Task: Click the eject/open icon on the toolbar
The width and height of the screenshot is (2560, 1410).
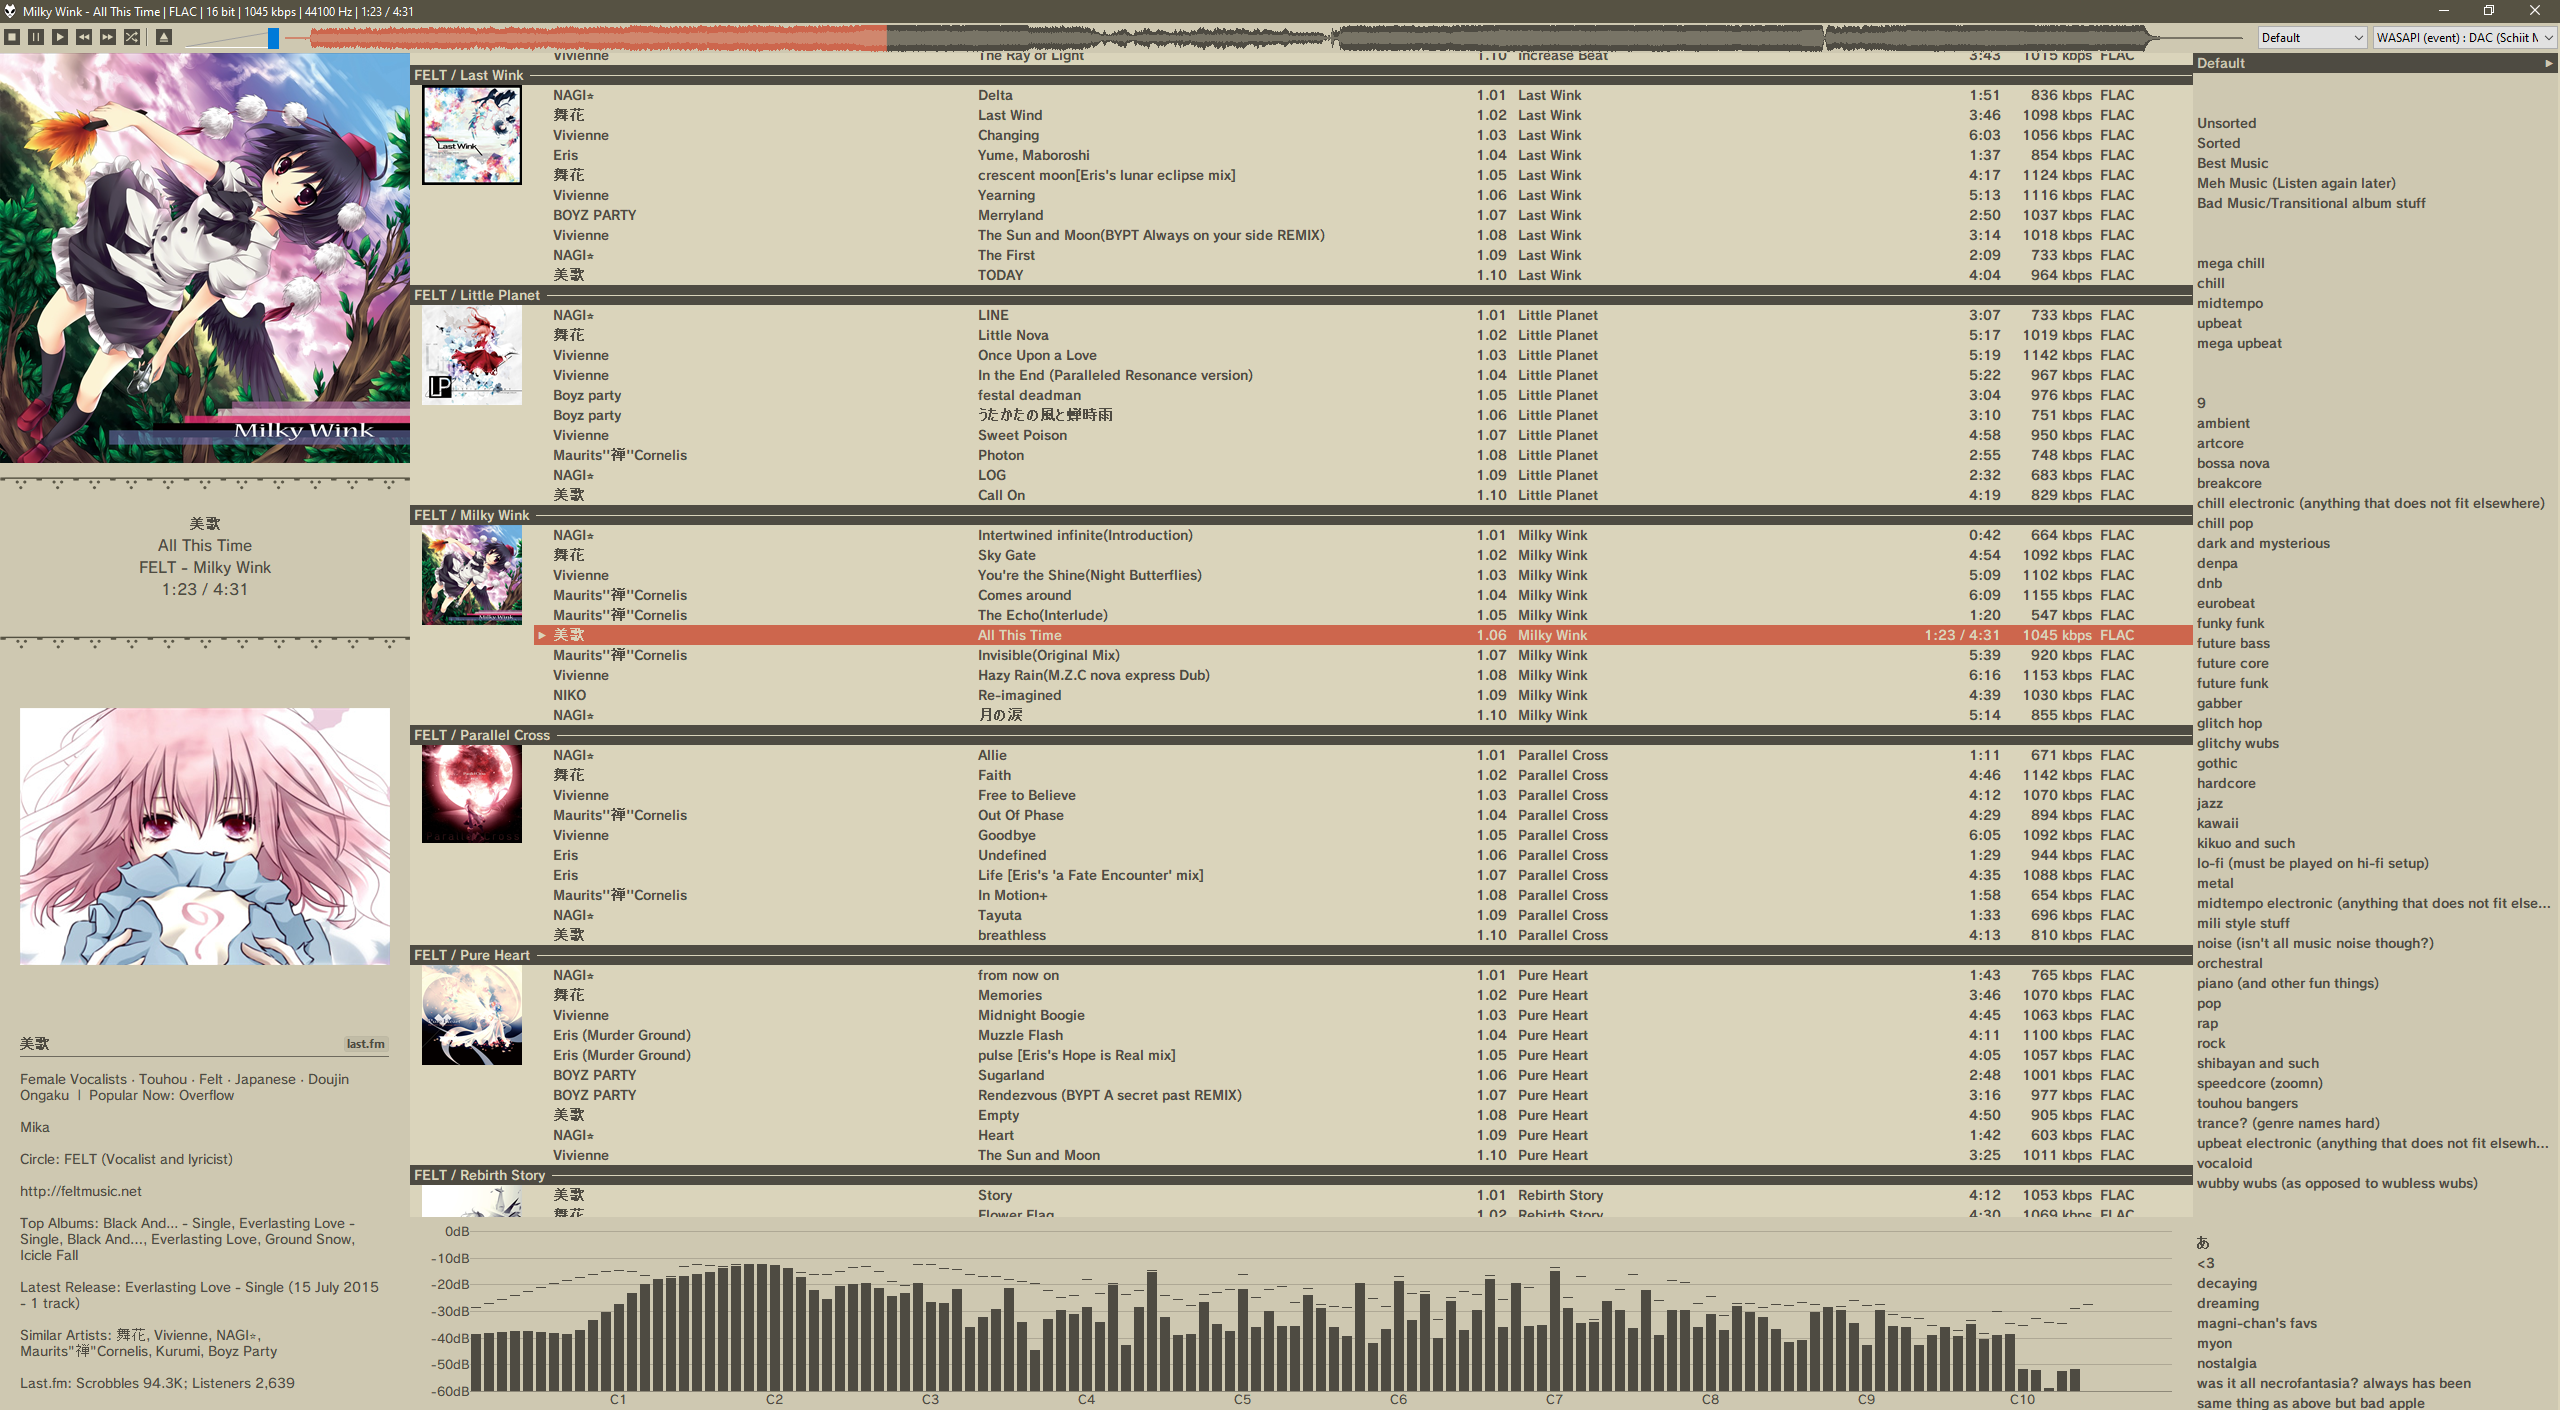Action: click(163, 37)
